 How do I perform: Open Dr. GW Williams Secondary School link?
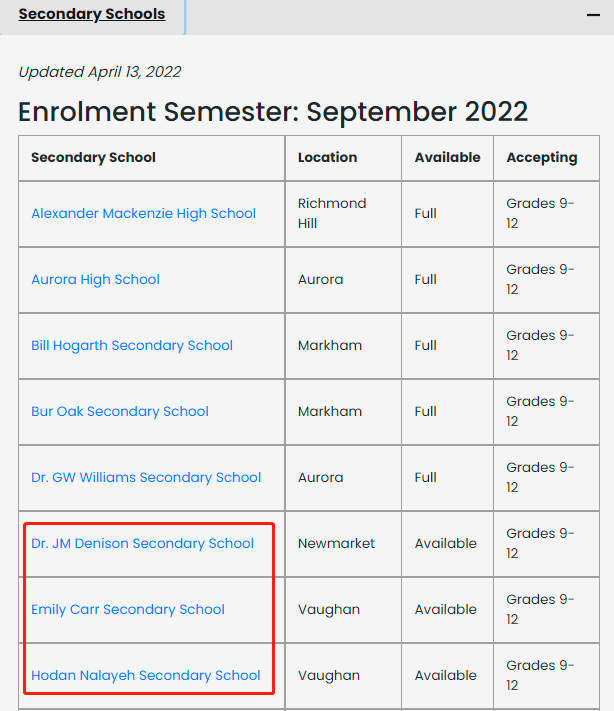(146, 477)
